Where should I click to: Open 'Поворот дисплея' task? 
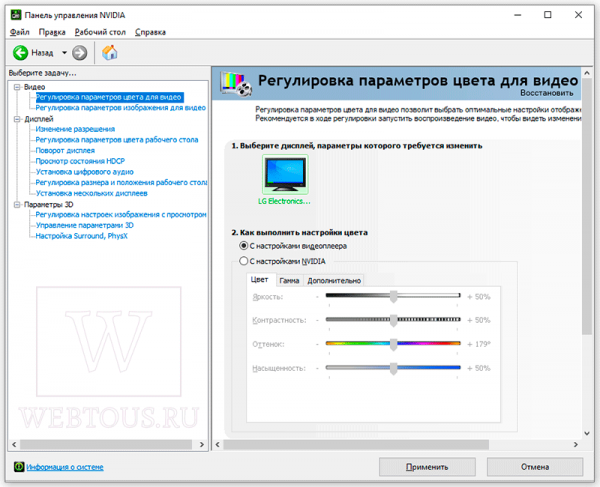click(x=65, y=151)
